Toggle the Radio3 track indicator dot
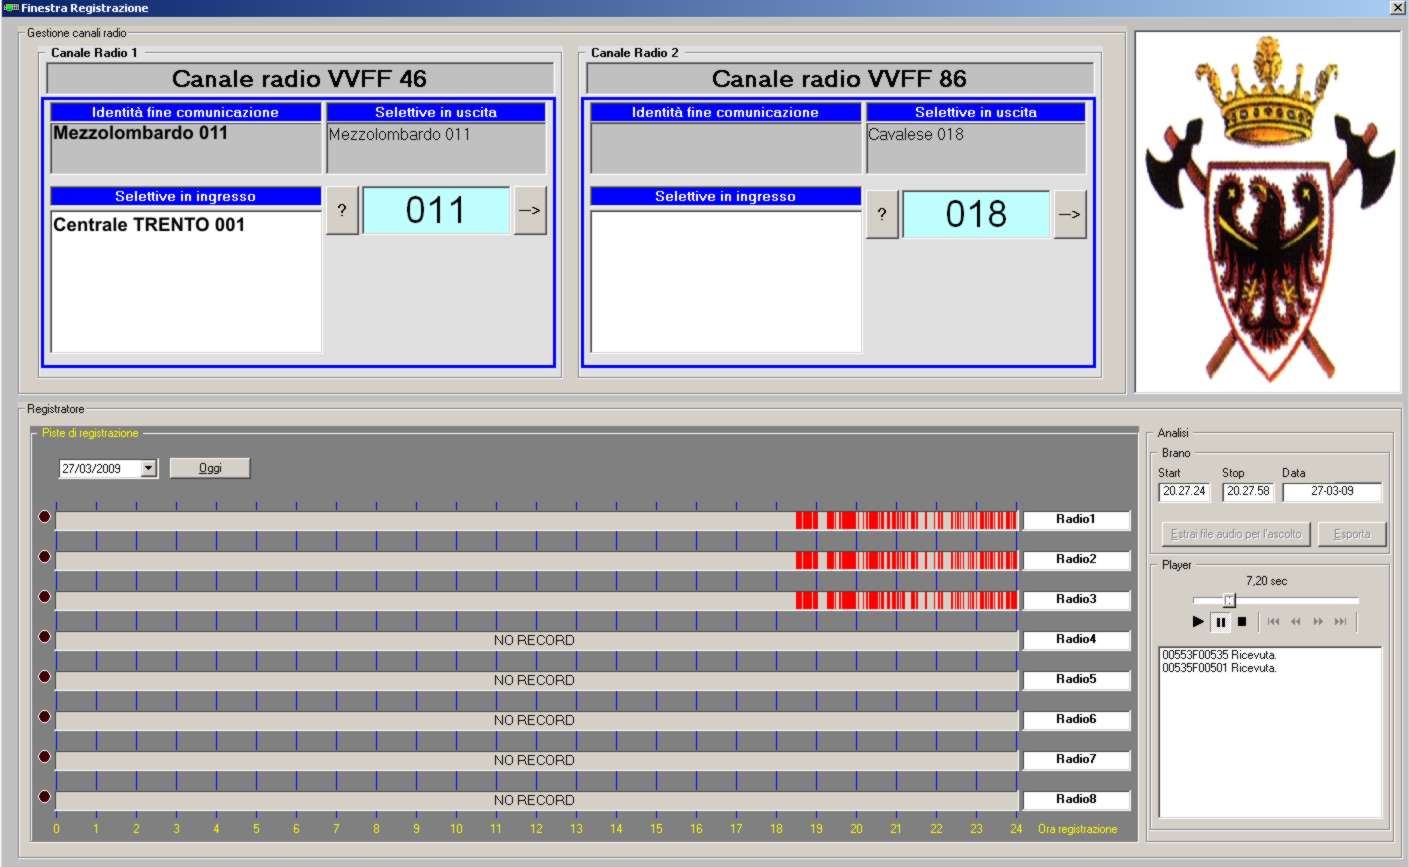The width and height of the screenshot is (1409, 867). 44,597
